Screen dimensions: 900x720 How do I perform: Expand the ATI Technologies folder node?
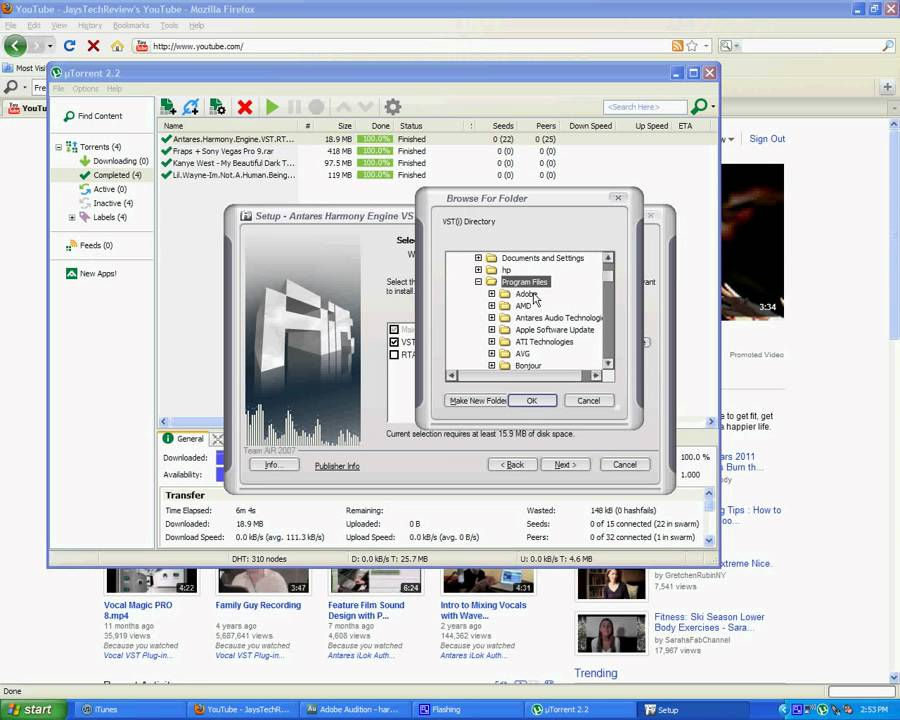click(x=492, y=342)
